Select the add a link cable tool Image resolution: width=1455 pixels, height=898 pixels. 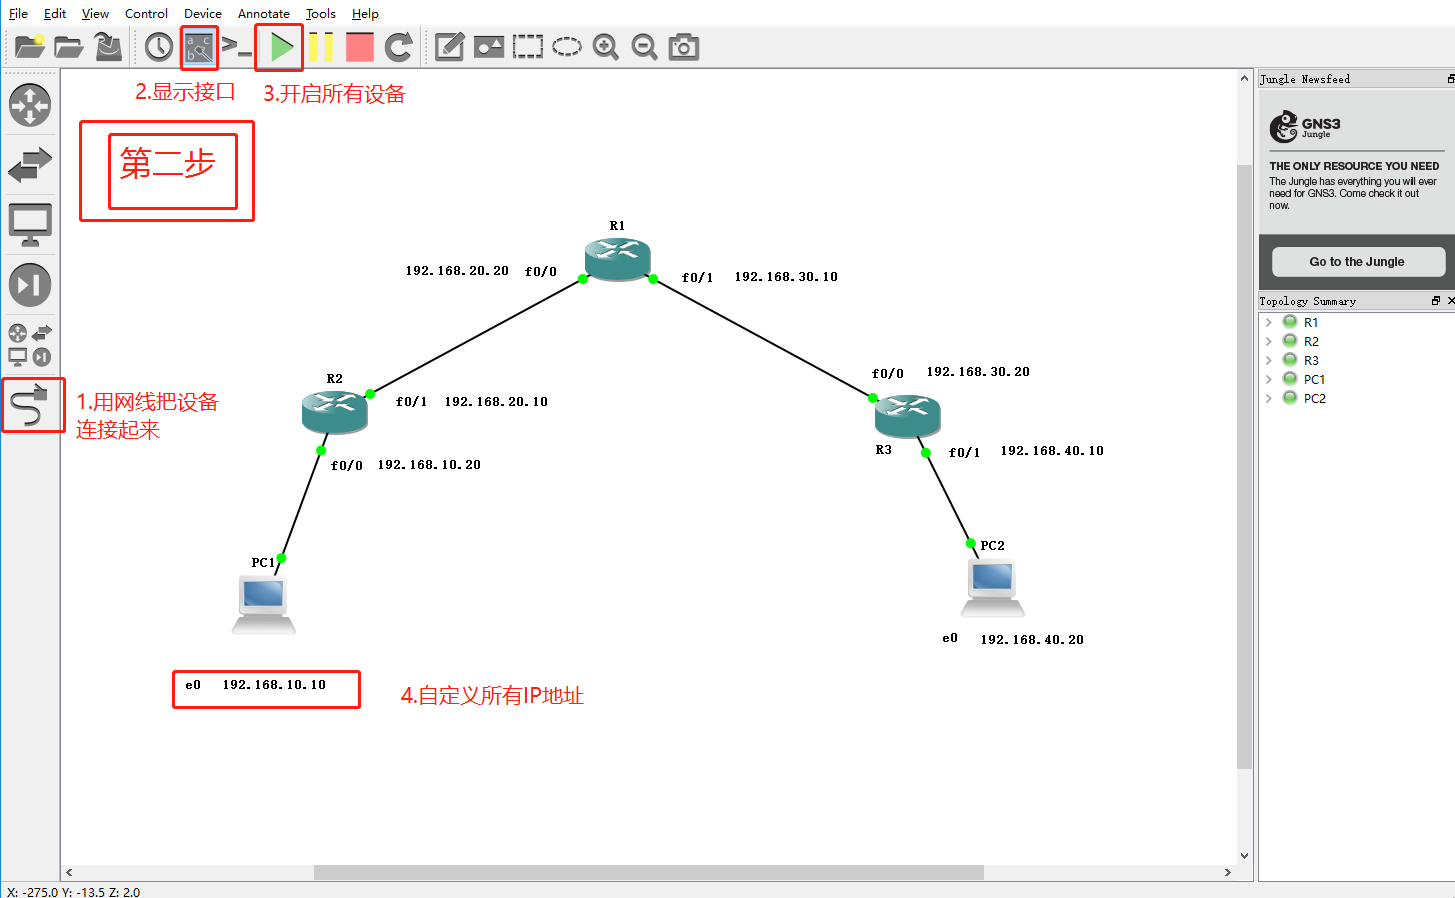(30, 405)
